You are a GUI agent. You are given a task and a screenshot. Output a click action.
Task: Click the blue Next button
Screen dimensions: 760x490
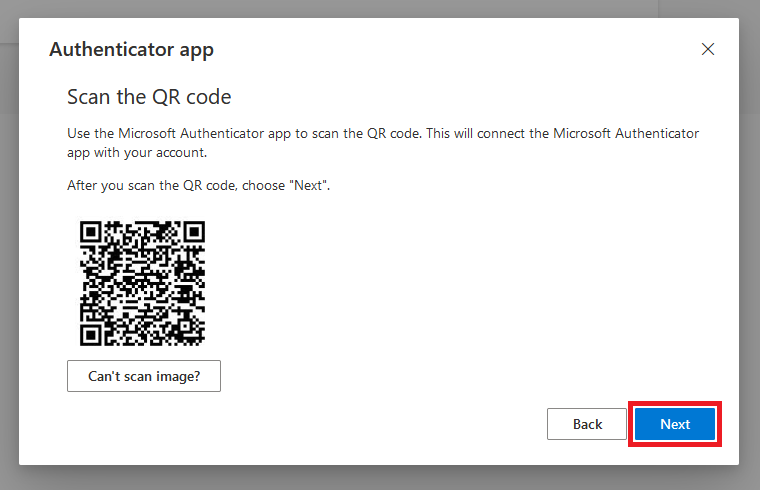(x=675, y=424)
